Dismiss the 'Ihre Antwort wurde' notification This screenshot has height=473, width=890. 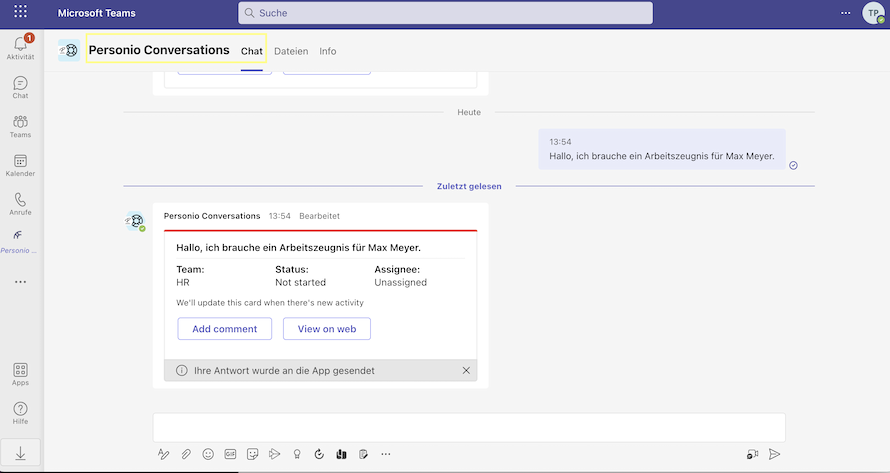(466, 370)
